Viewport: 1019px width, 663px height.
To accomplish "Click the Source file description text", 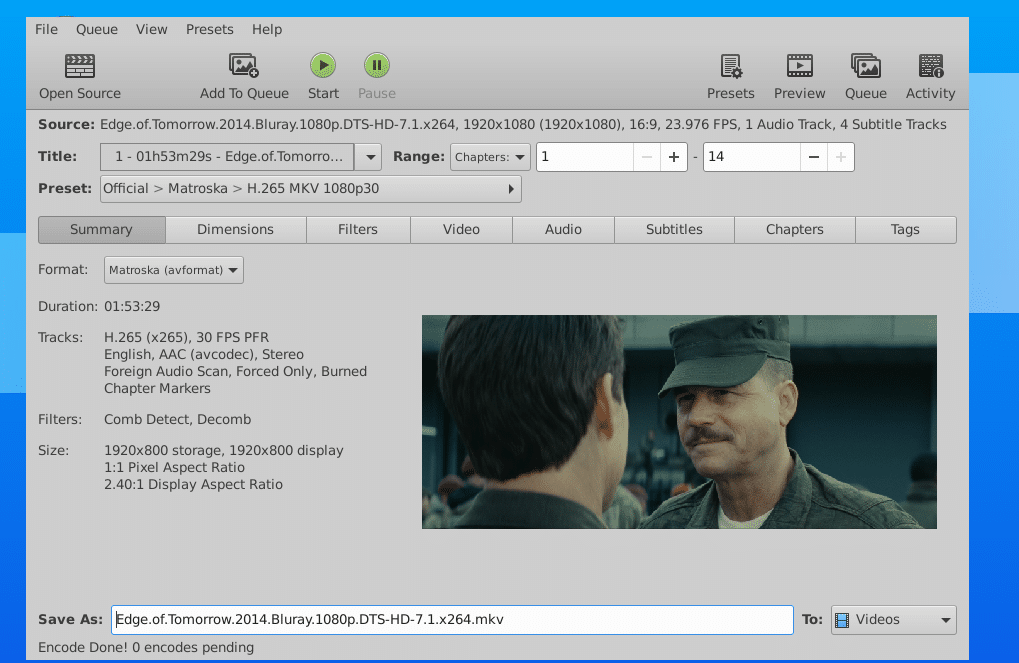I will click(523, 124).
